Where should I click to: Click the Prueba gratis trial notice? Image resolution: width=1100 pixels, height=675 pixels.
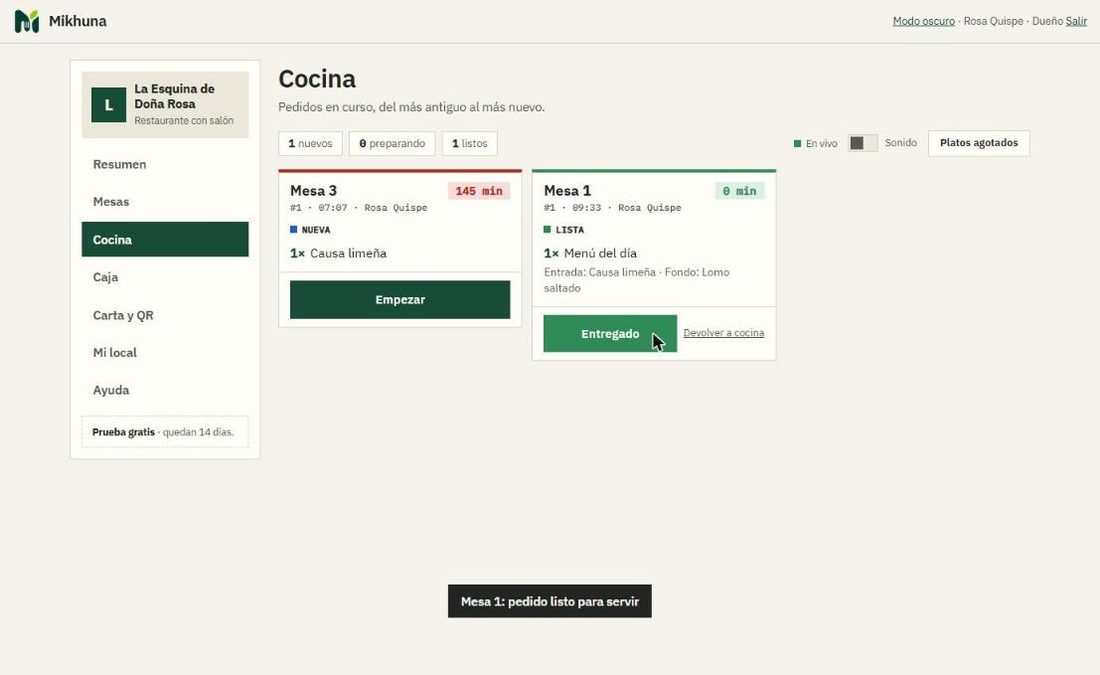pos(165,432)
